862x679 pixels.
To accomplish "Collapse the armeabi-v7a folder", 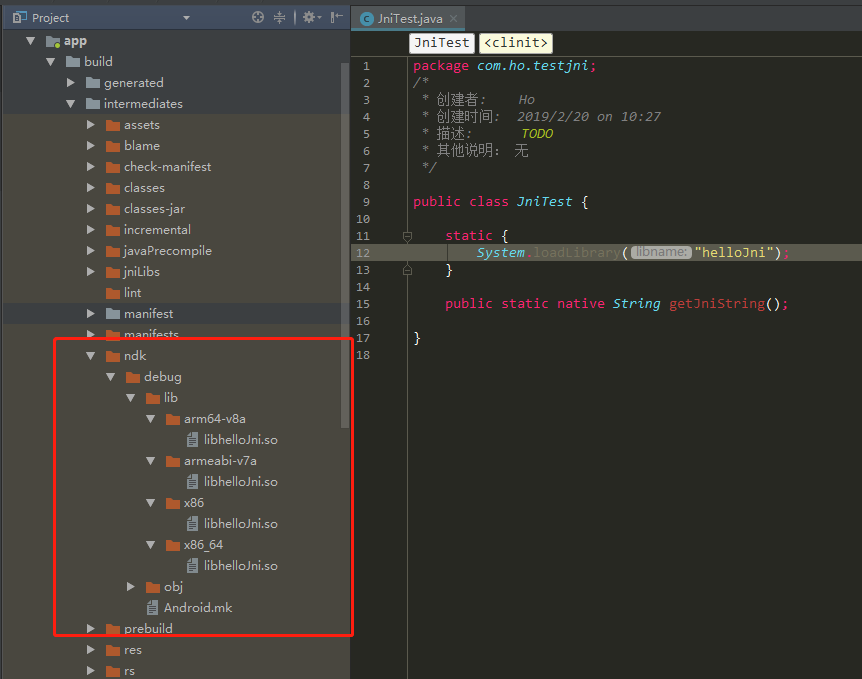I will (x=151, y=461).
